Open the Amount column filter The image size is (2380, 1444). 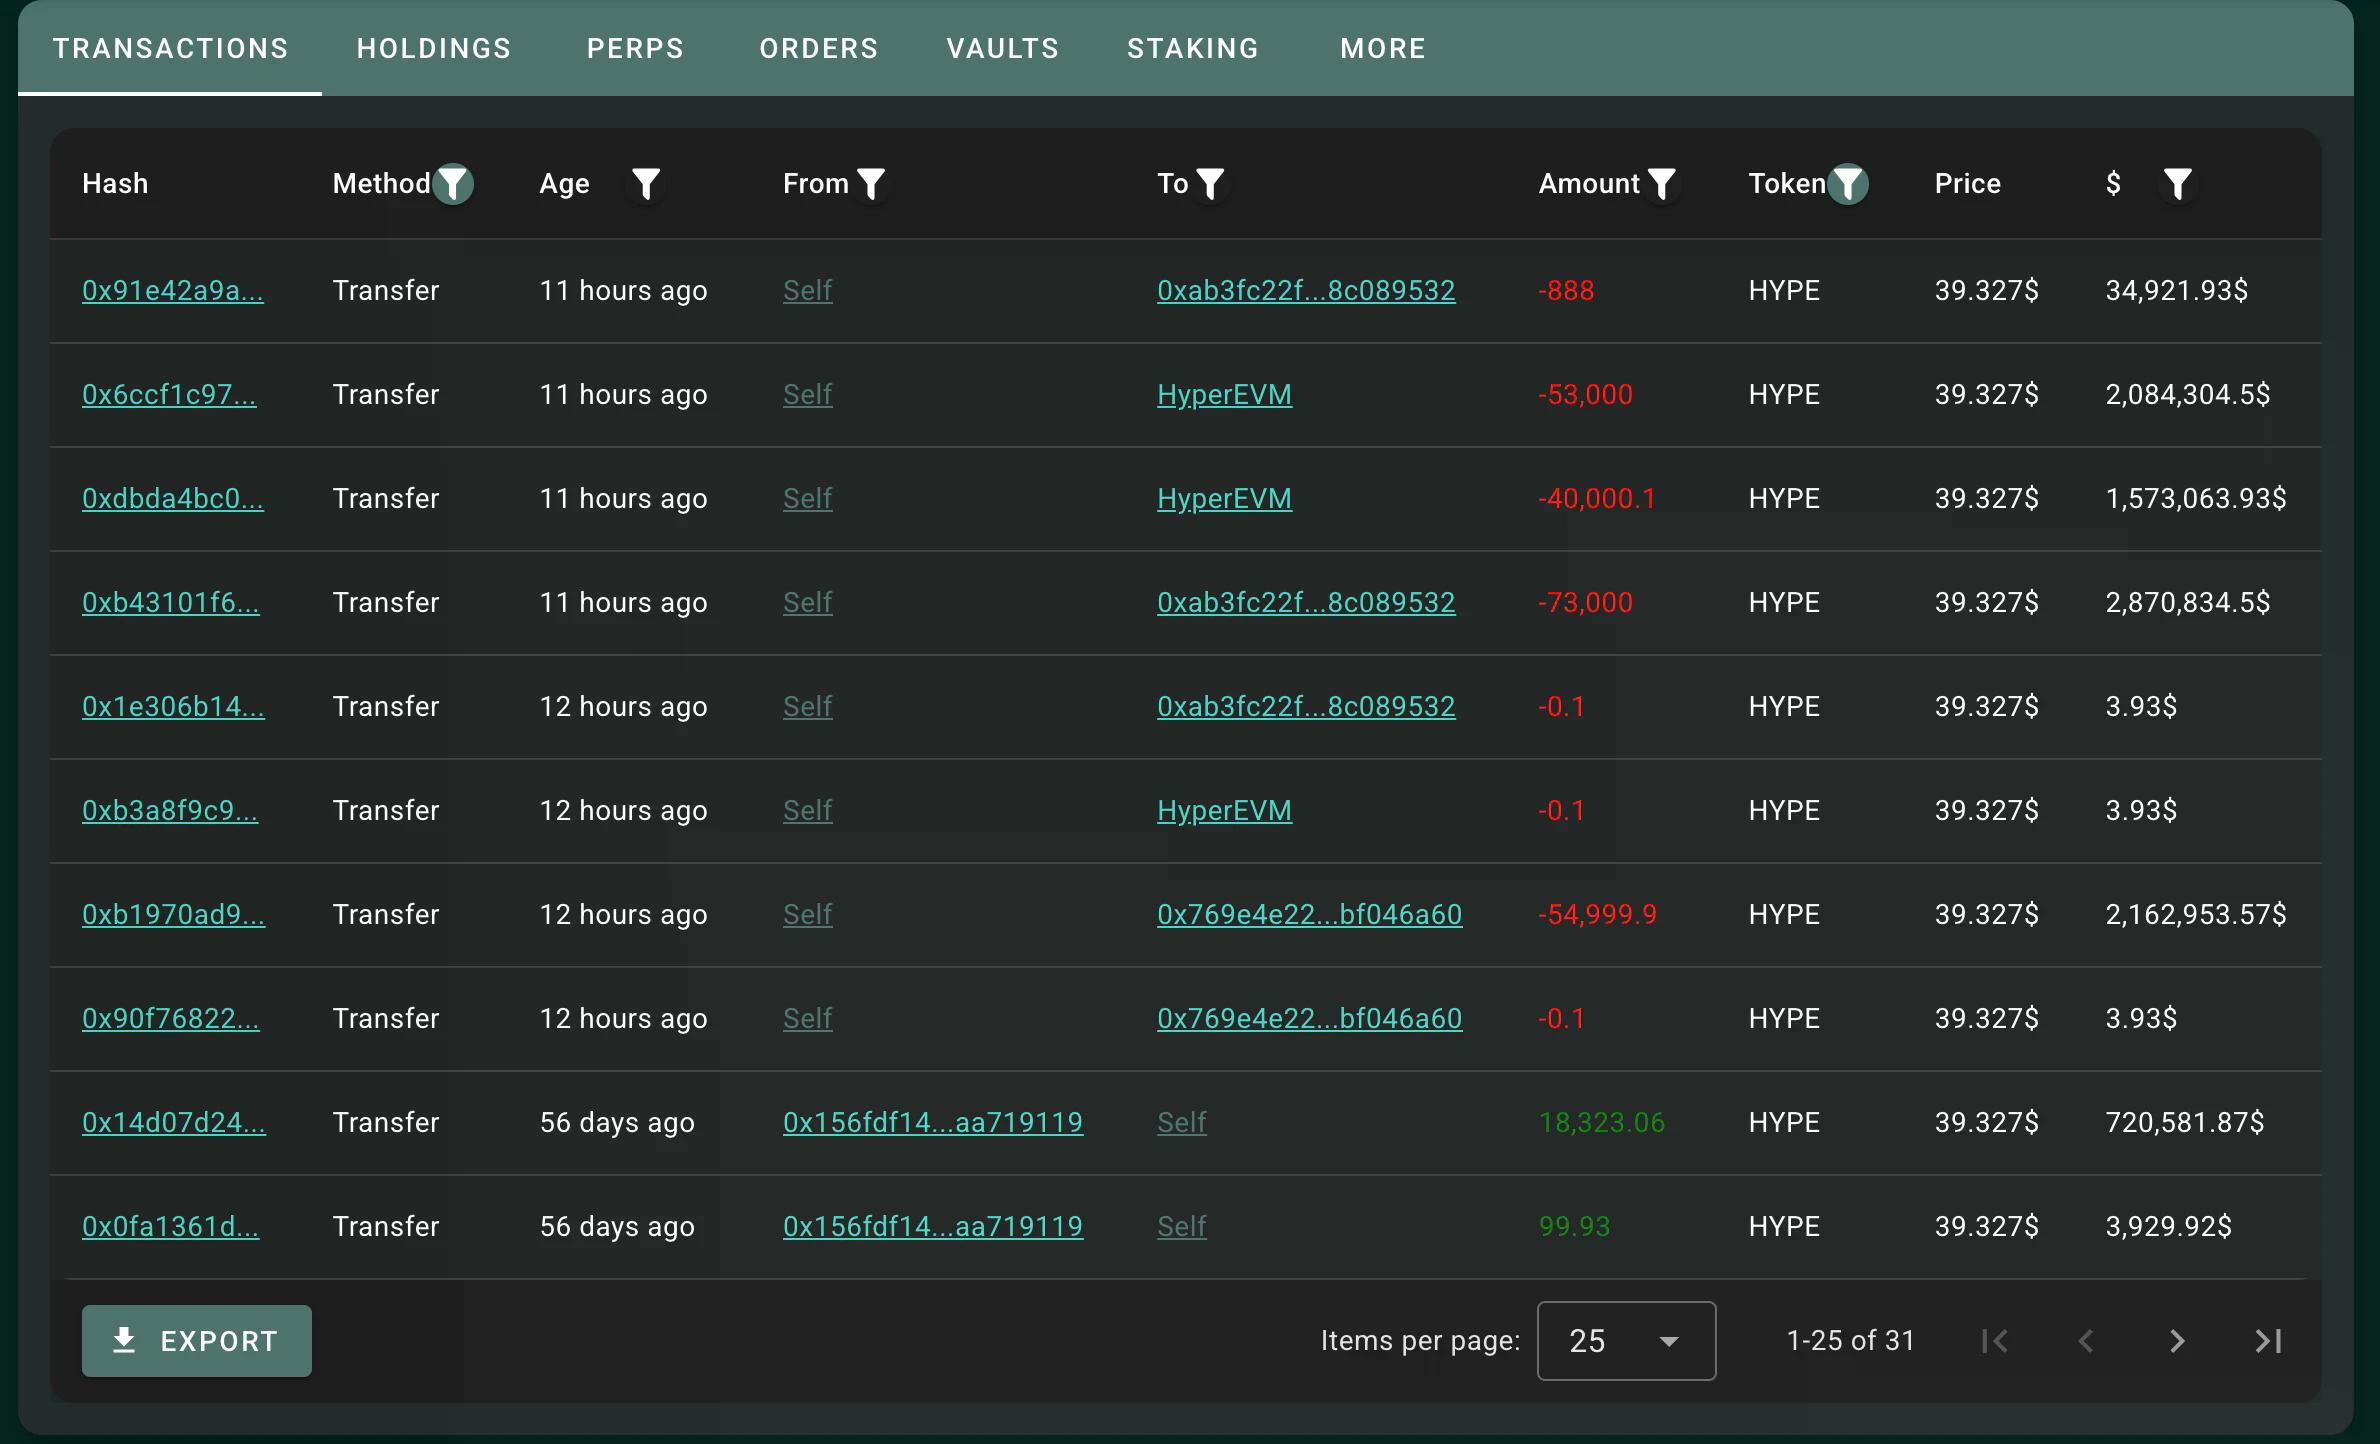1661,184
